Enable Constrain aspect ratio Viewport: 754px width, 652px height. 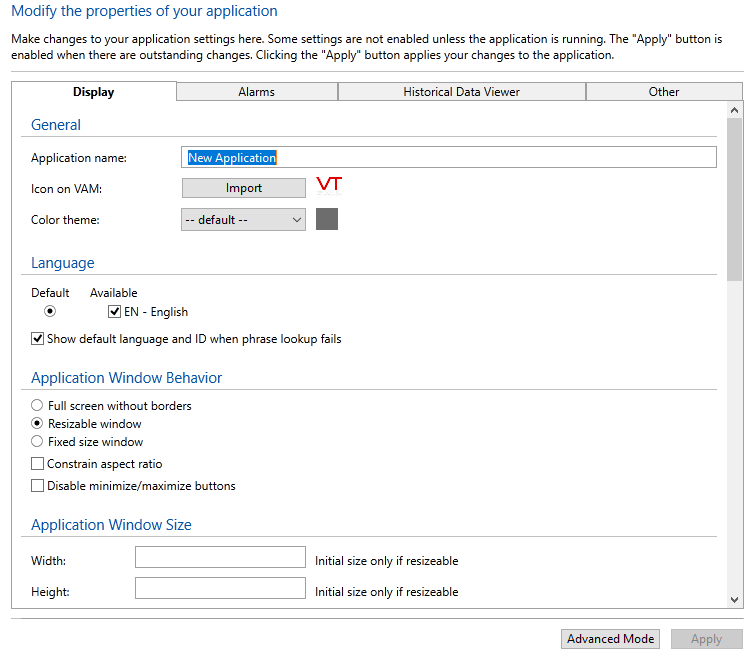click(x=38, y=464)
